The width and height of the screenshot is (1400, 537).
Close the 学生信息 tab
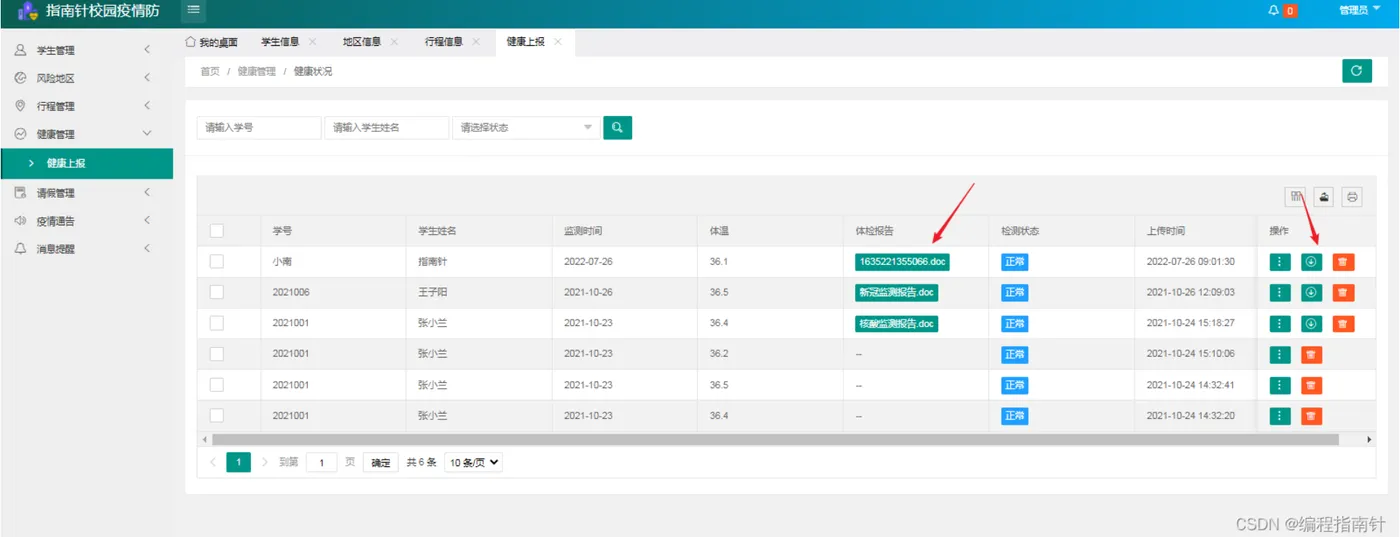click(x=313, y=42)
